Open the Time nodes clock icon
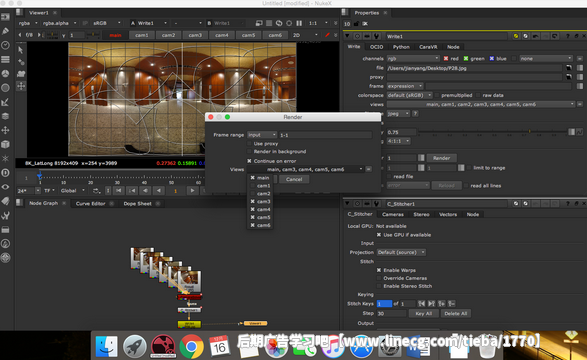 tap(5, 45)
